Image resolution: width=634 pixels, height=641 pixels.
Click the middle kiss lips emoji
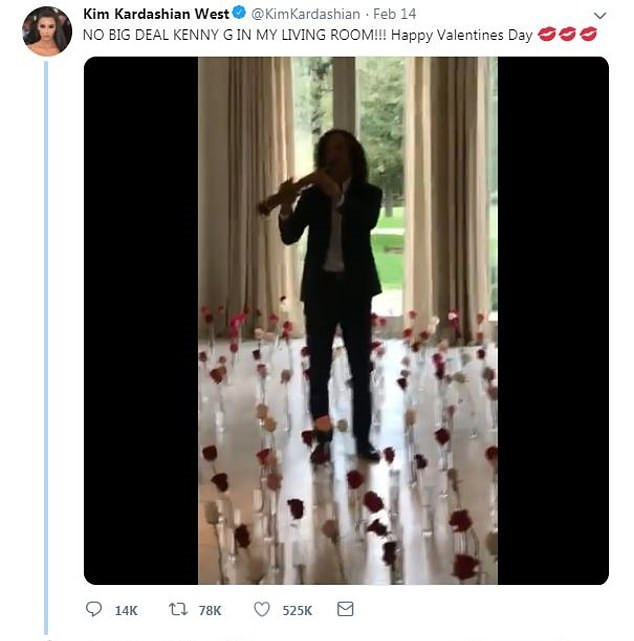567,34
